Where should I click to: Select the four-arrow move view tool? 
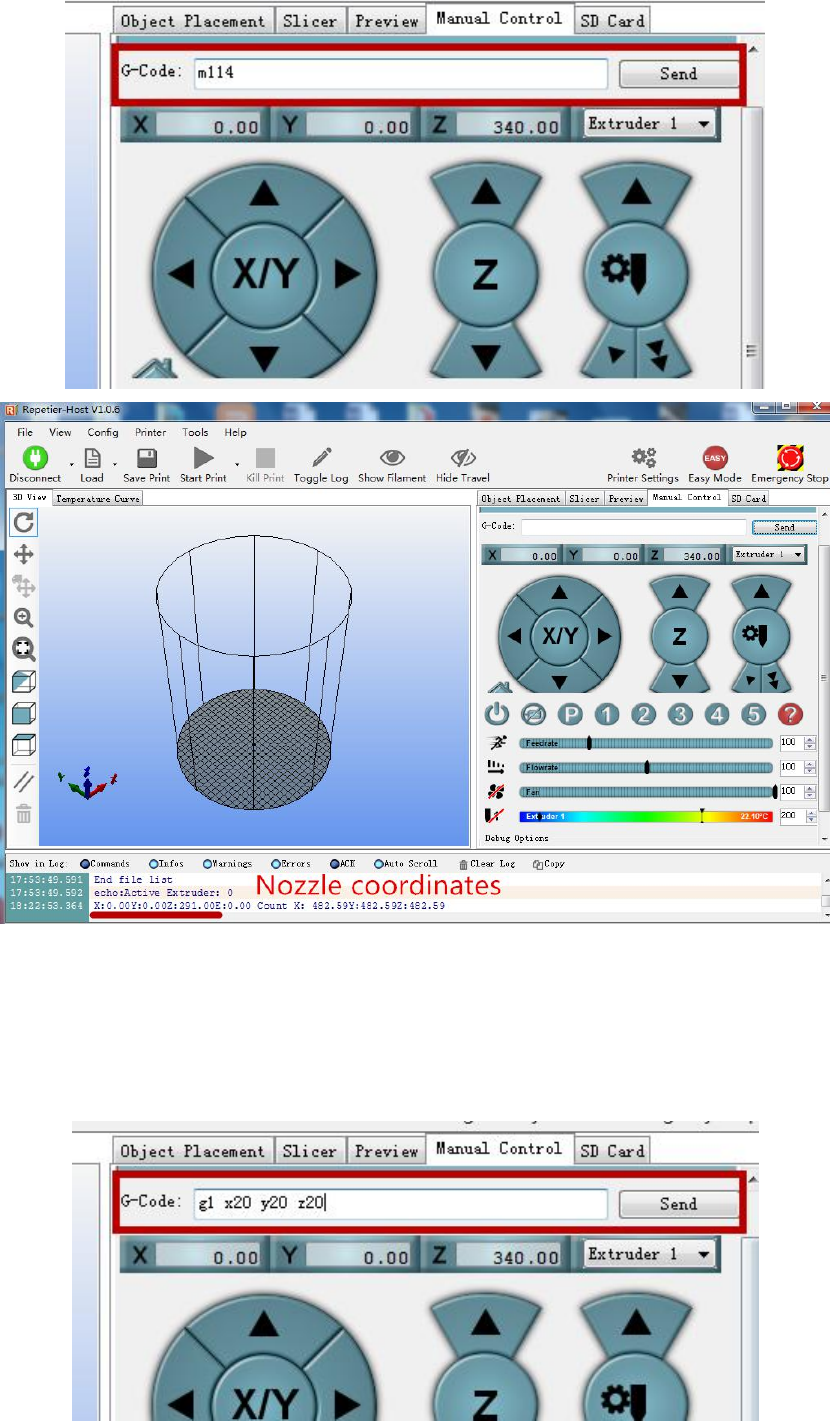(23, 554)
